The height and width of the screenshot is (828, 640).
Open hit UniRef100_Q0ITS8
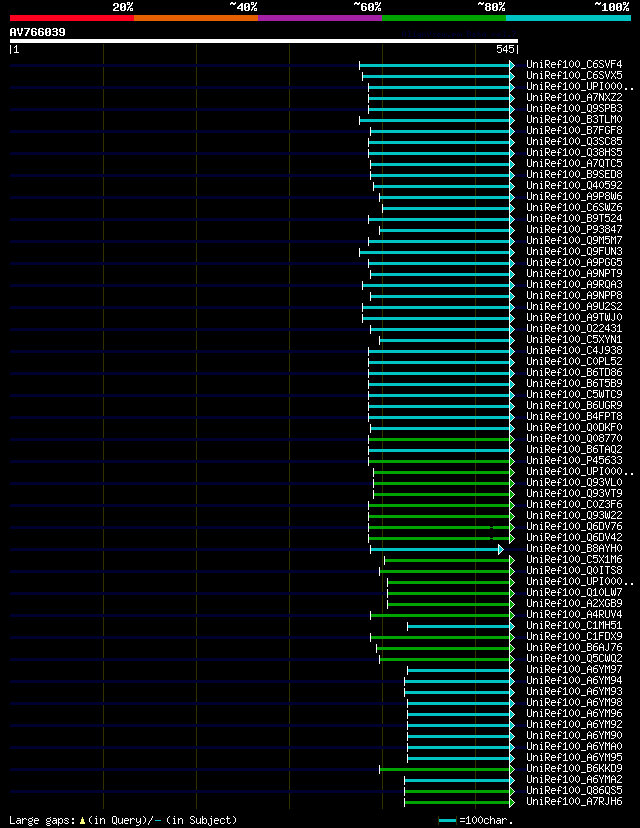click(574, 570)
